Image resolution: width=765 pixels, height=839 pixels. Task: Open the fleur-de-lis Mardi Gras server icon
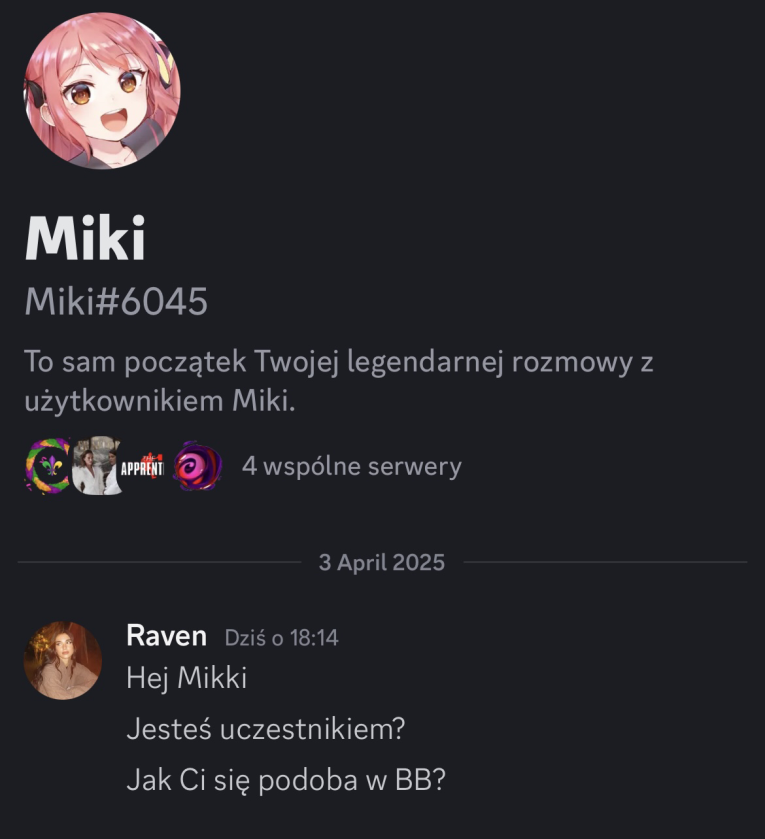(x=48, y=466)
